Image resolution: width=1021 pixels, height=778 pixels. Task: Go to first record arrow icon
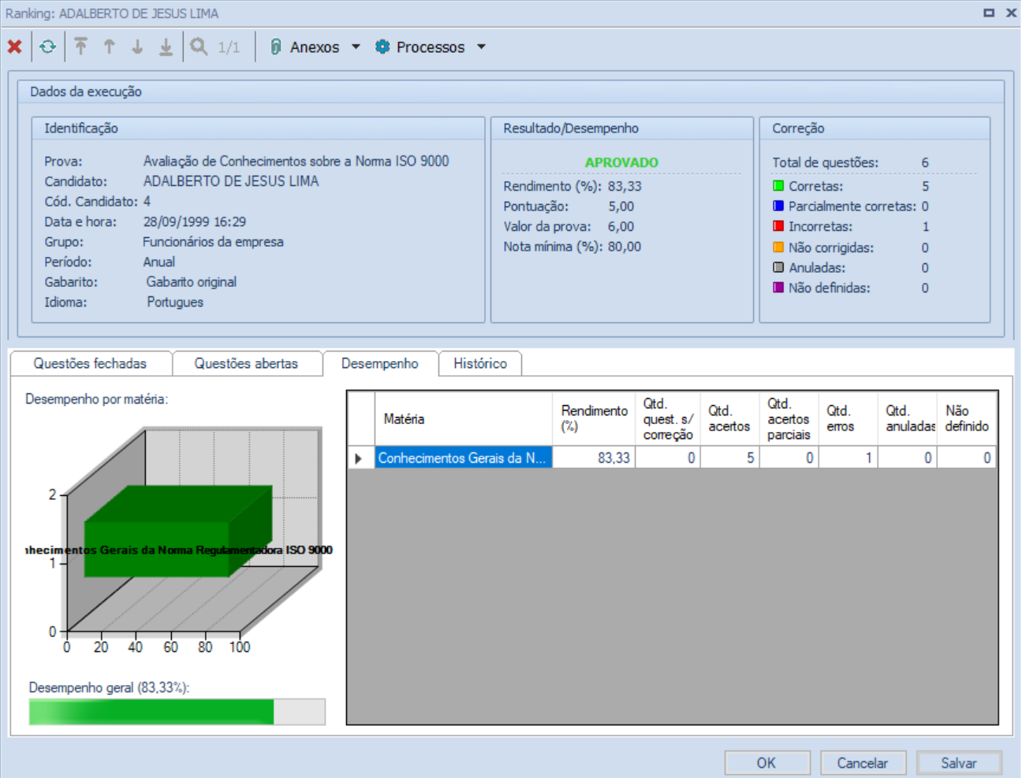pos(81,47)
